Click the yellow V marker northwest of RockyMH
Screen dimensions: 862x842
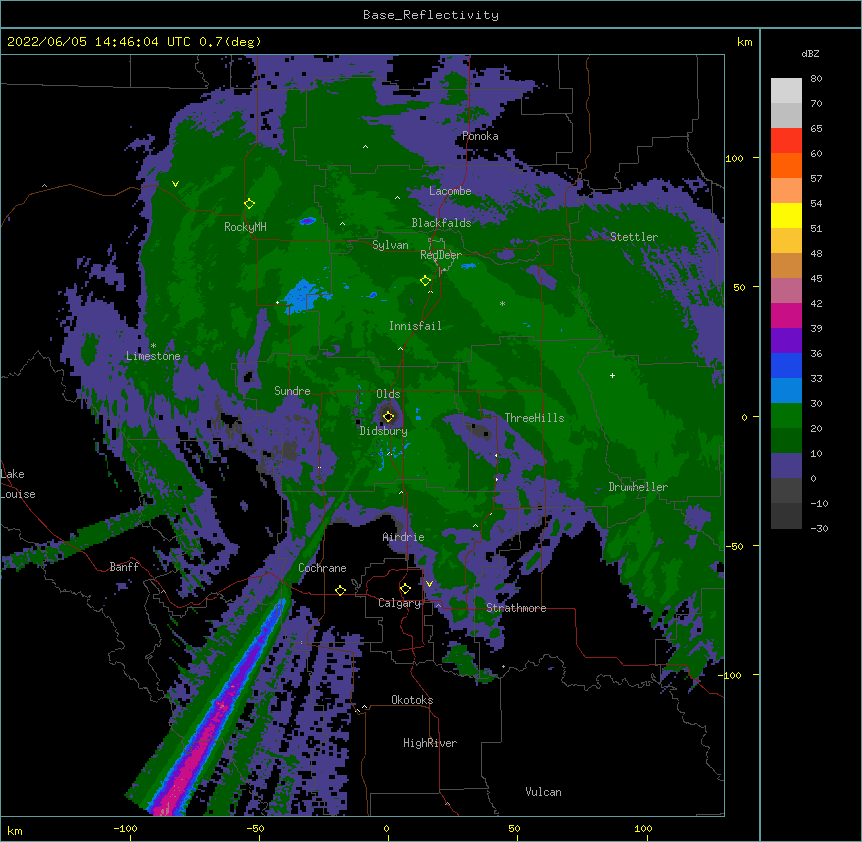pyautogui.click(x=175, y=184)
